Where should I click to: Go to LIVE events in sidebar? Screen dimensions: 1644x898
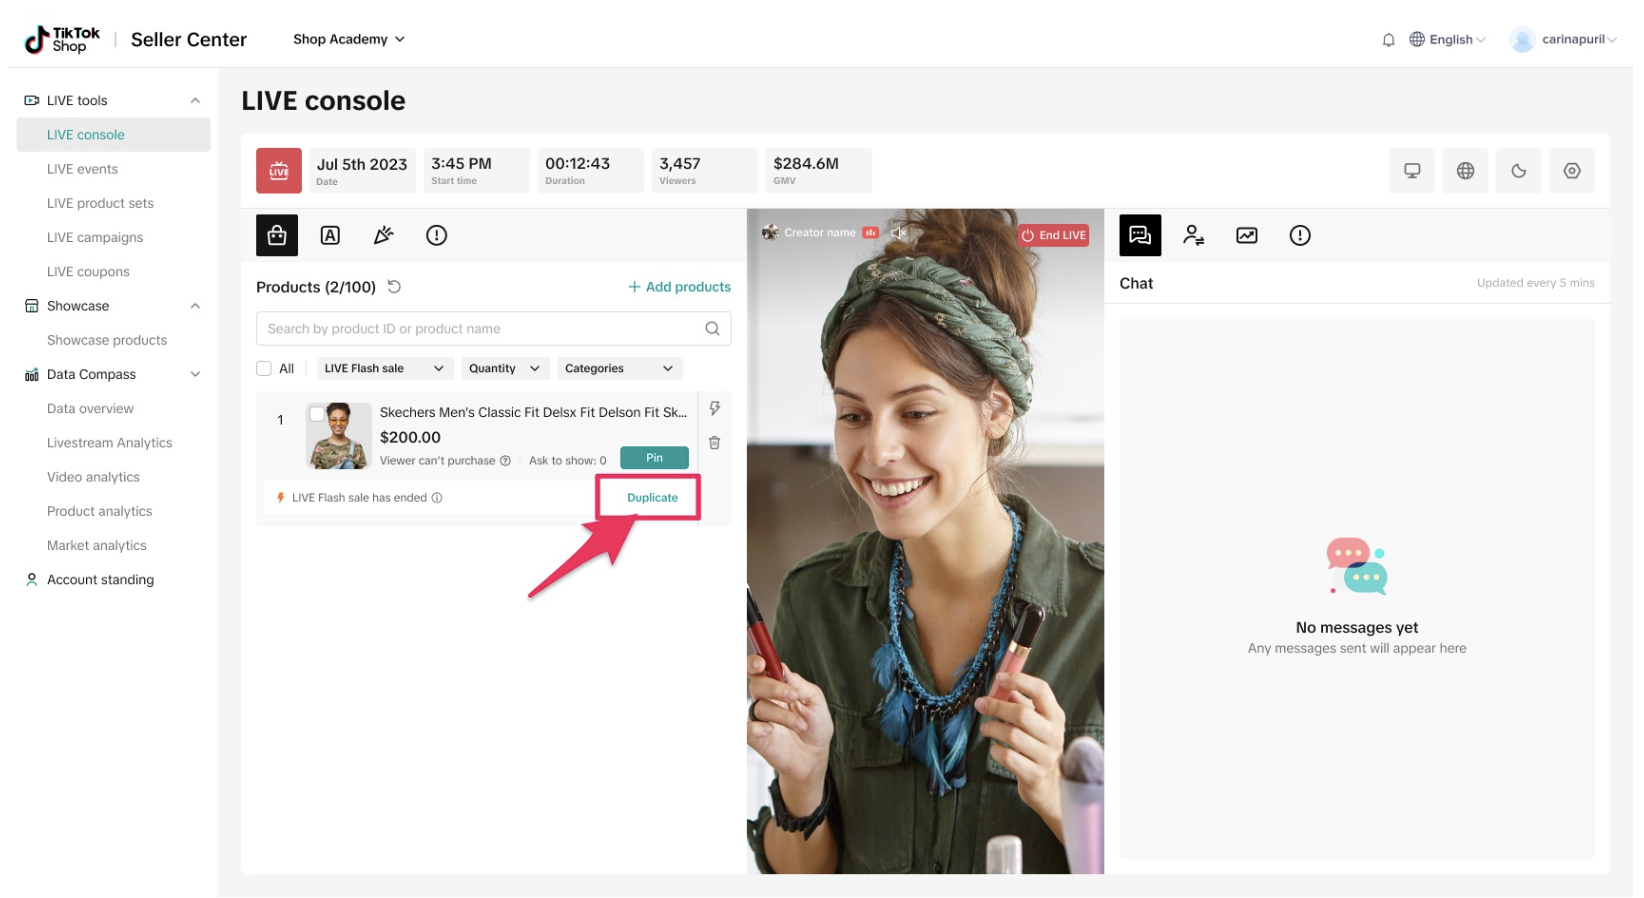point(82,169)
